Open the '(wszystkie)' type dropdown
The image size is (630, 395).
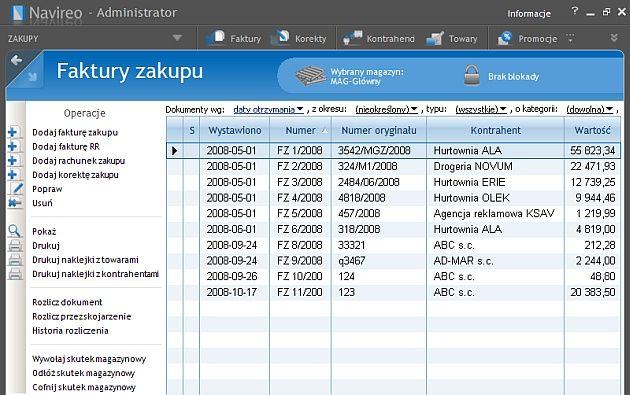coord(481,109)
